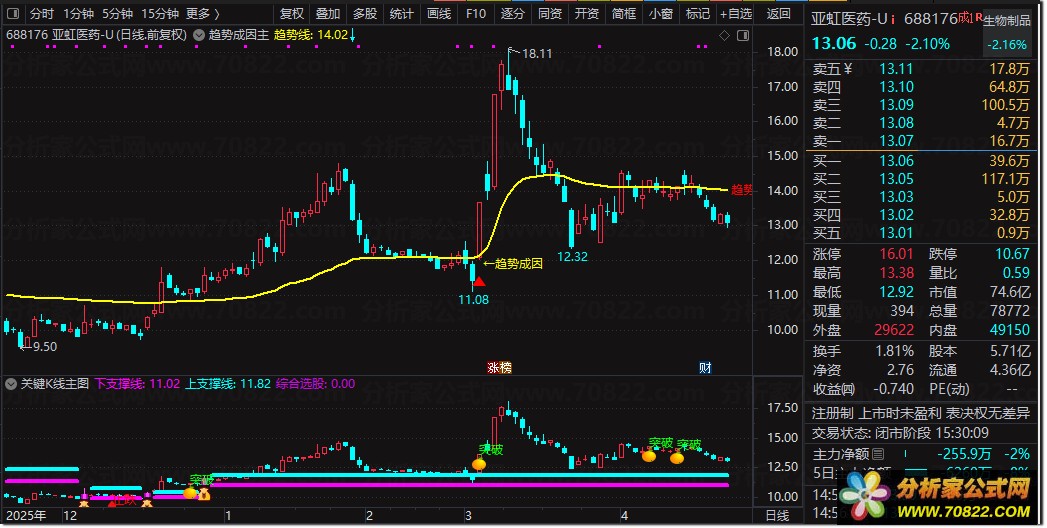Click the money bag icon near January
1047x528 pixels.
[x=204, y=494]
